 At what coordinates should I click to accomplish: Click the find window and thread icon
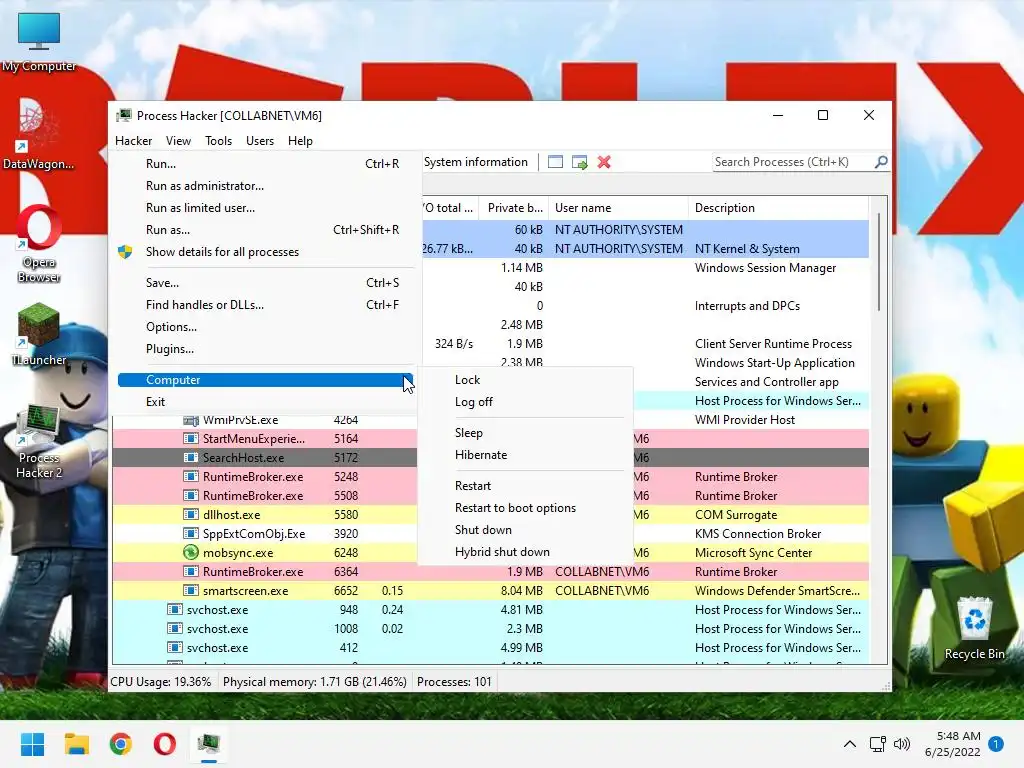(x=579, y=162)
